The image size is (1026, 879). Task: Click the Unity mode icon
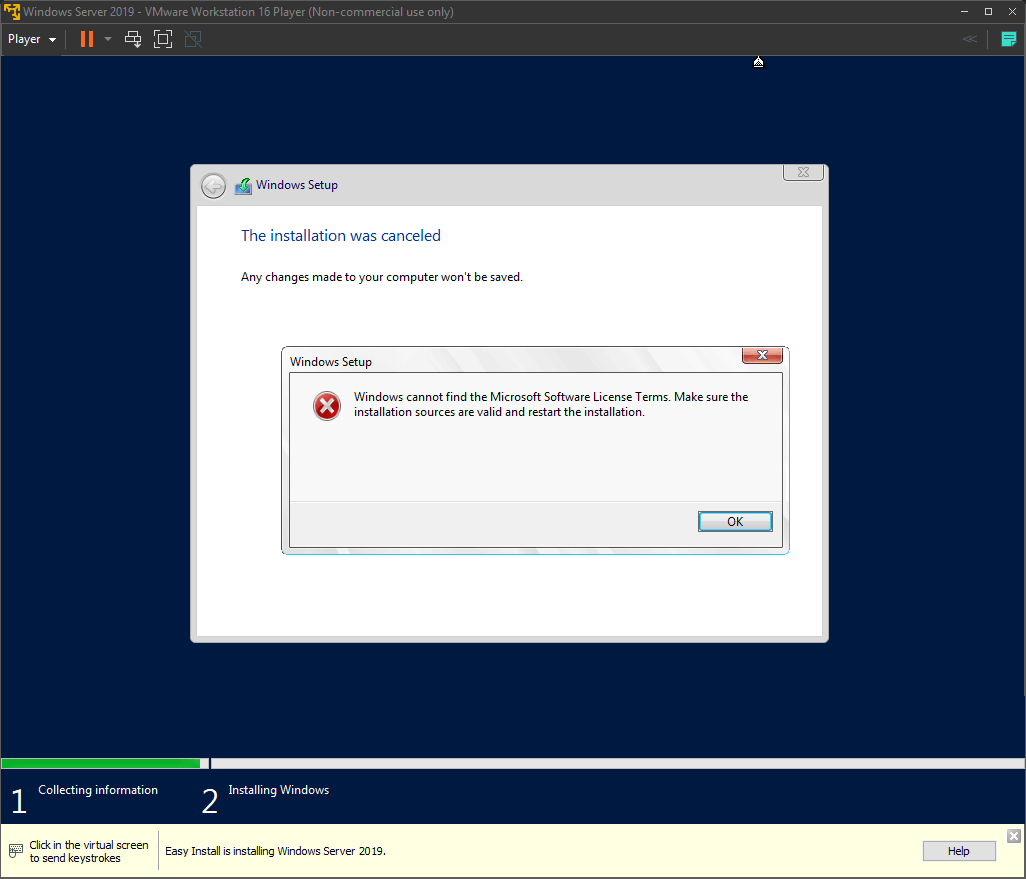click(x=193, y=39)
